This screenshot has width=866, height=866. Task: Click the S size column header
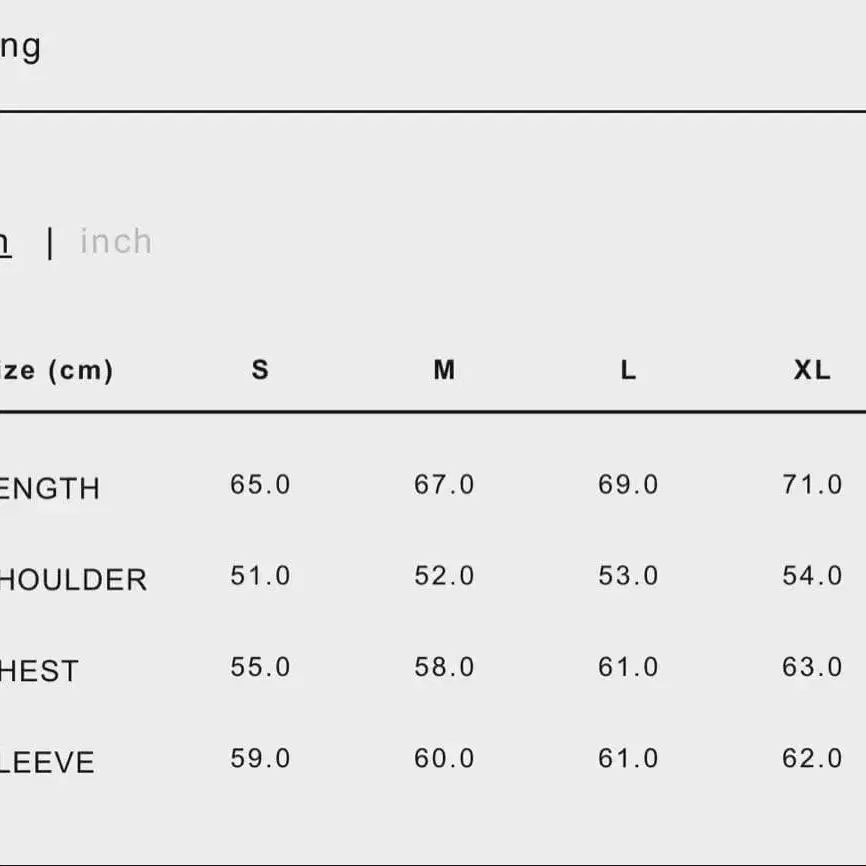tap(260, 370)
